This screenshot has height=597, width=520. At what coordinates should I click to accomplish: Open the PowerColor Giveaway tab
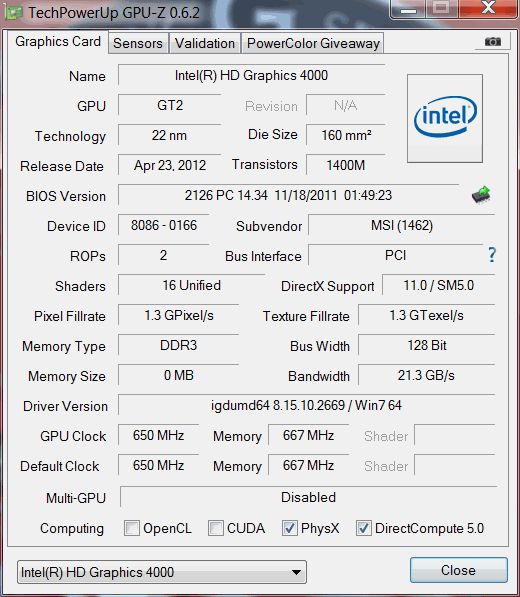pos(313,43)
